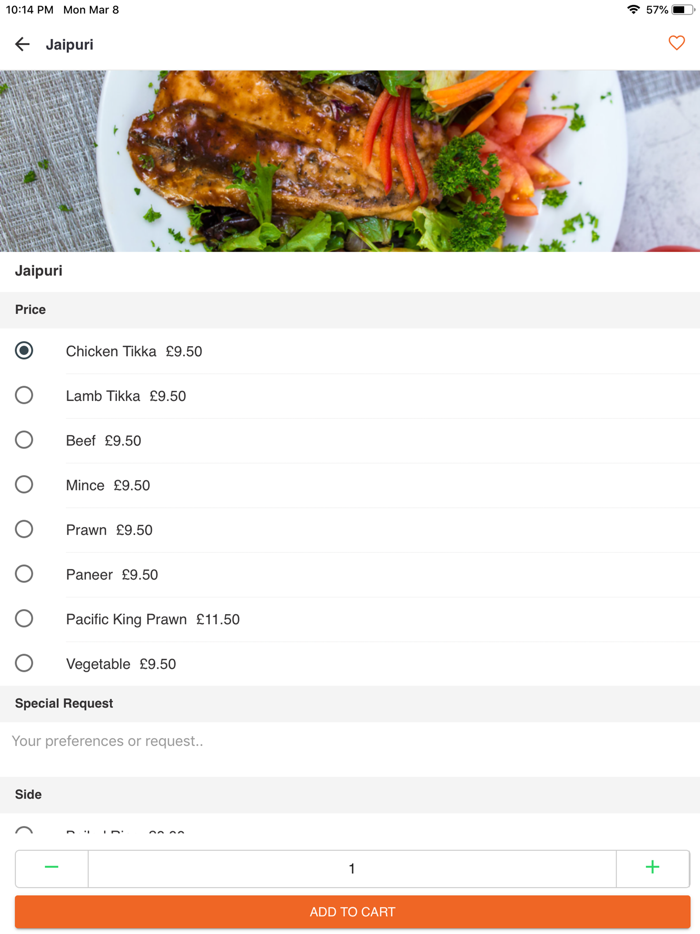700x934 pixels.
Task: Click the ADD TO CART button
Action: click(x=352, y=912)
